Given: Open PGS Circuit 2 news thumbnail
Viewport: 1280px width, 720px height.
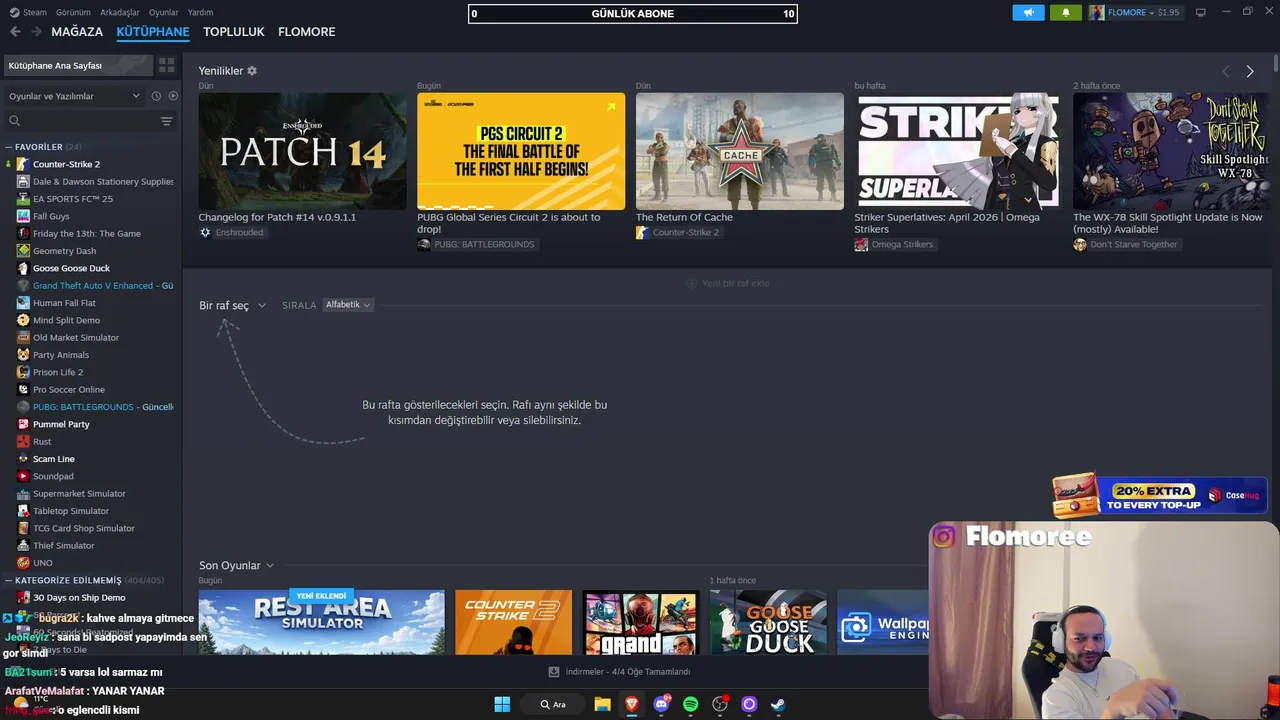Looking at the screenshot, I should 521,151.
